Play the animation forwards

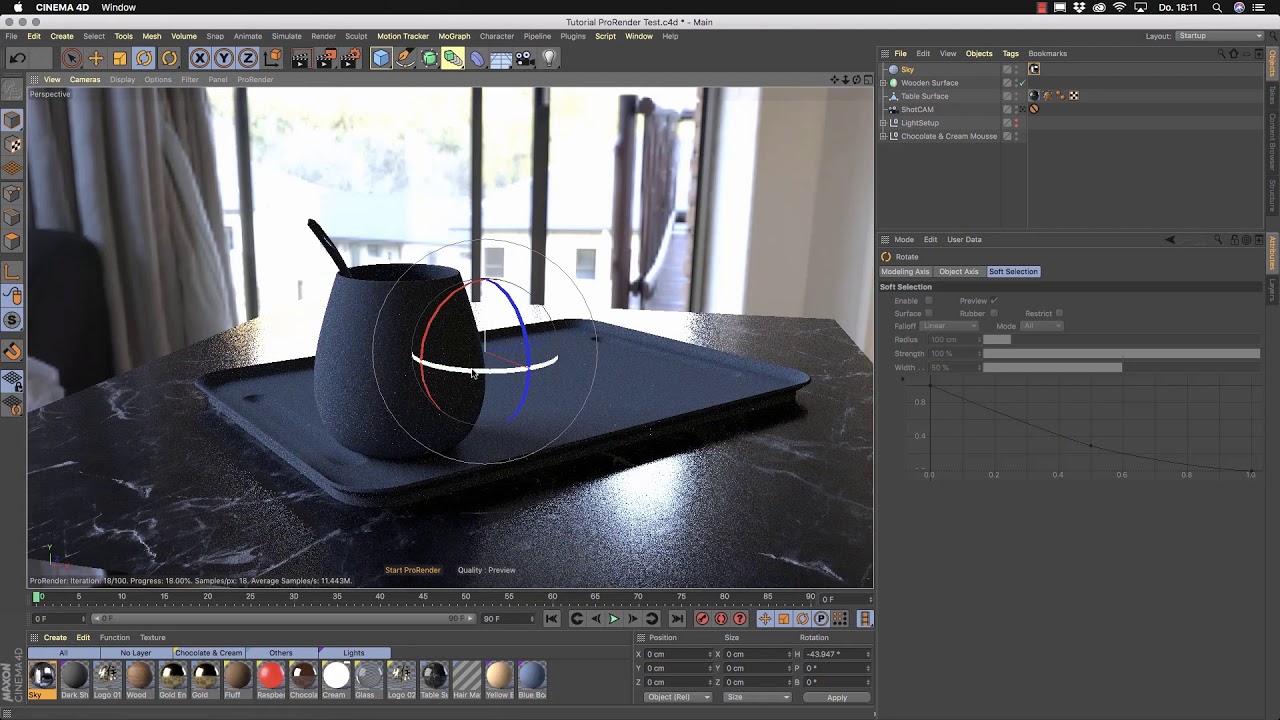click(x=614, y=619)
